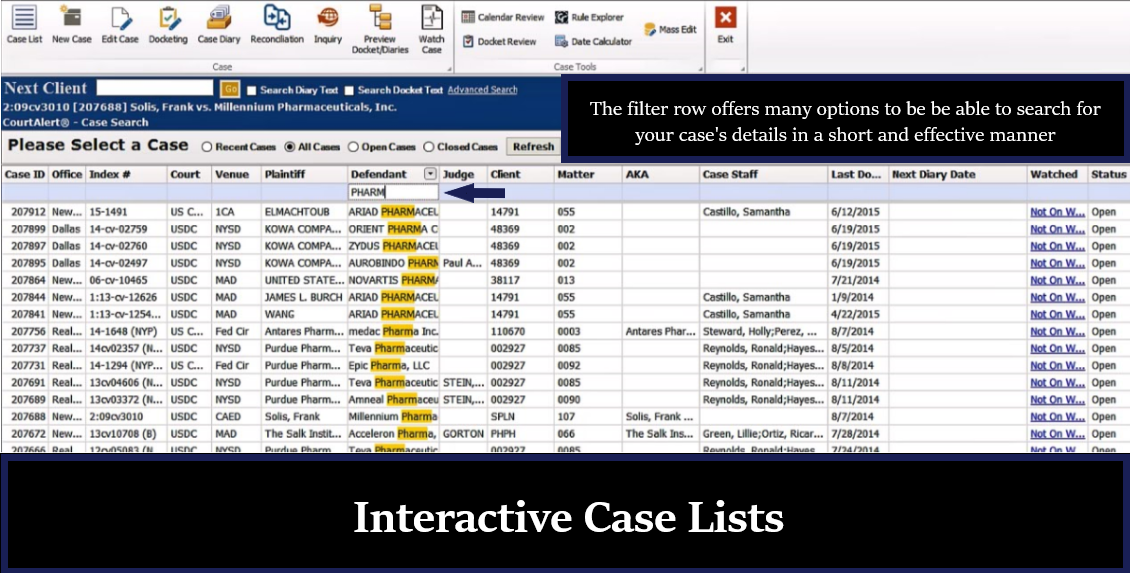
Task: Click Not On W... link for case 207756
Action: (x=1056, y=332)
